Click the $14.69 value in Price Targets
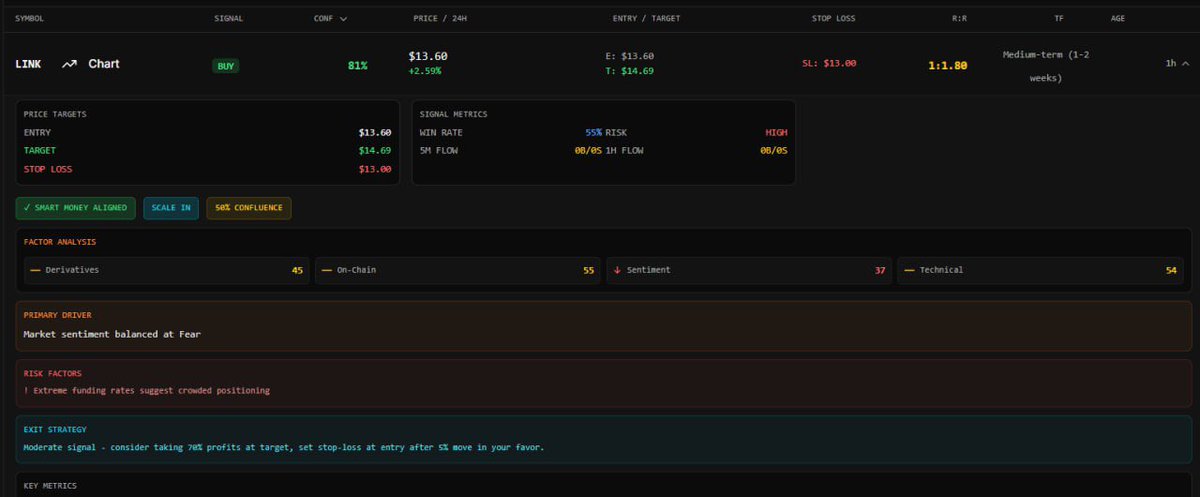1200x497 pixels. coord(375,151)
